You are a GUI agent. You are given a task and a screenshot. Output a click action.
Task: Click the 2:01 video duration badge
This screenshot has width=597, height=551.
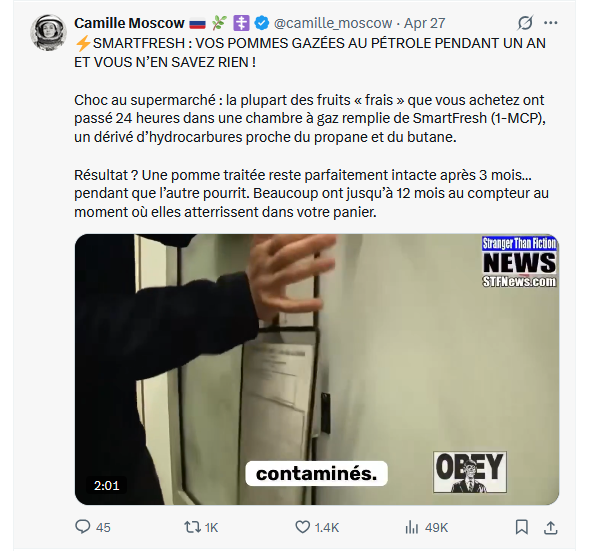click(106, 486)
